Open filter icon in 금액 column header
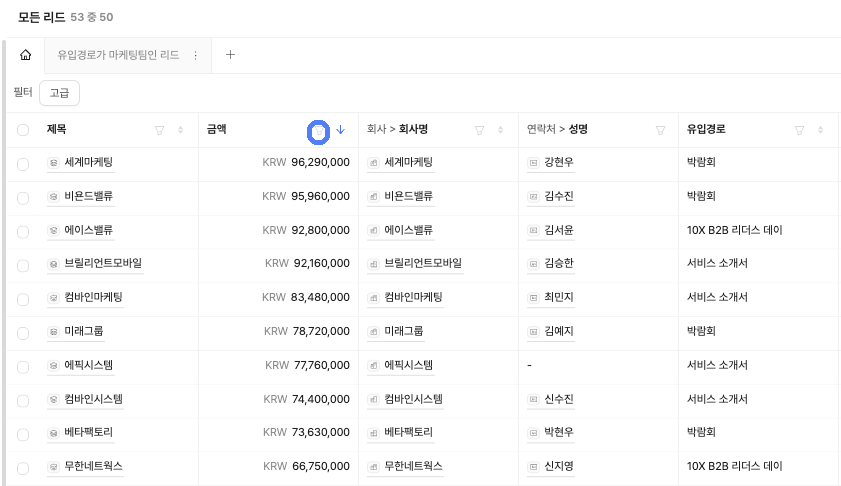The height and width of the screenshot is (486, 841). [319, 130]
